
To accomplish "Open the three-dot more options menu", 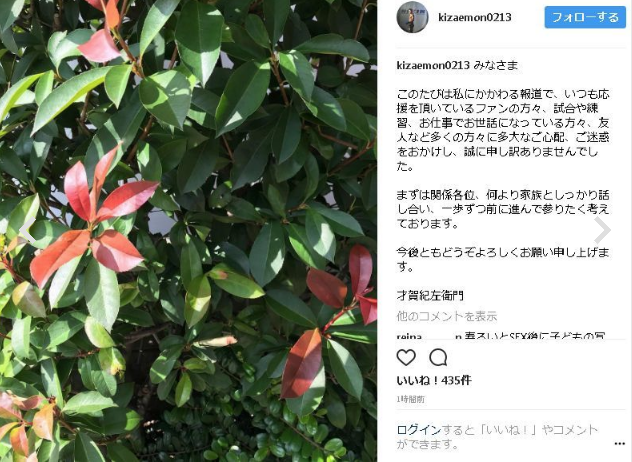I will [620, 443].
